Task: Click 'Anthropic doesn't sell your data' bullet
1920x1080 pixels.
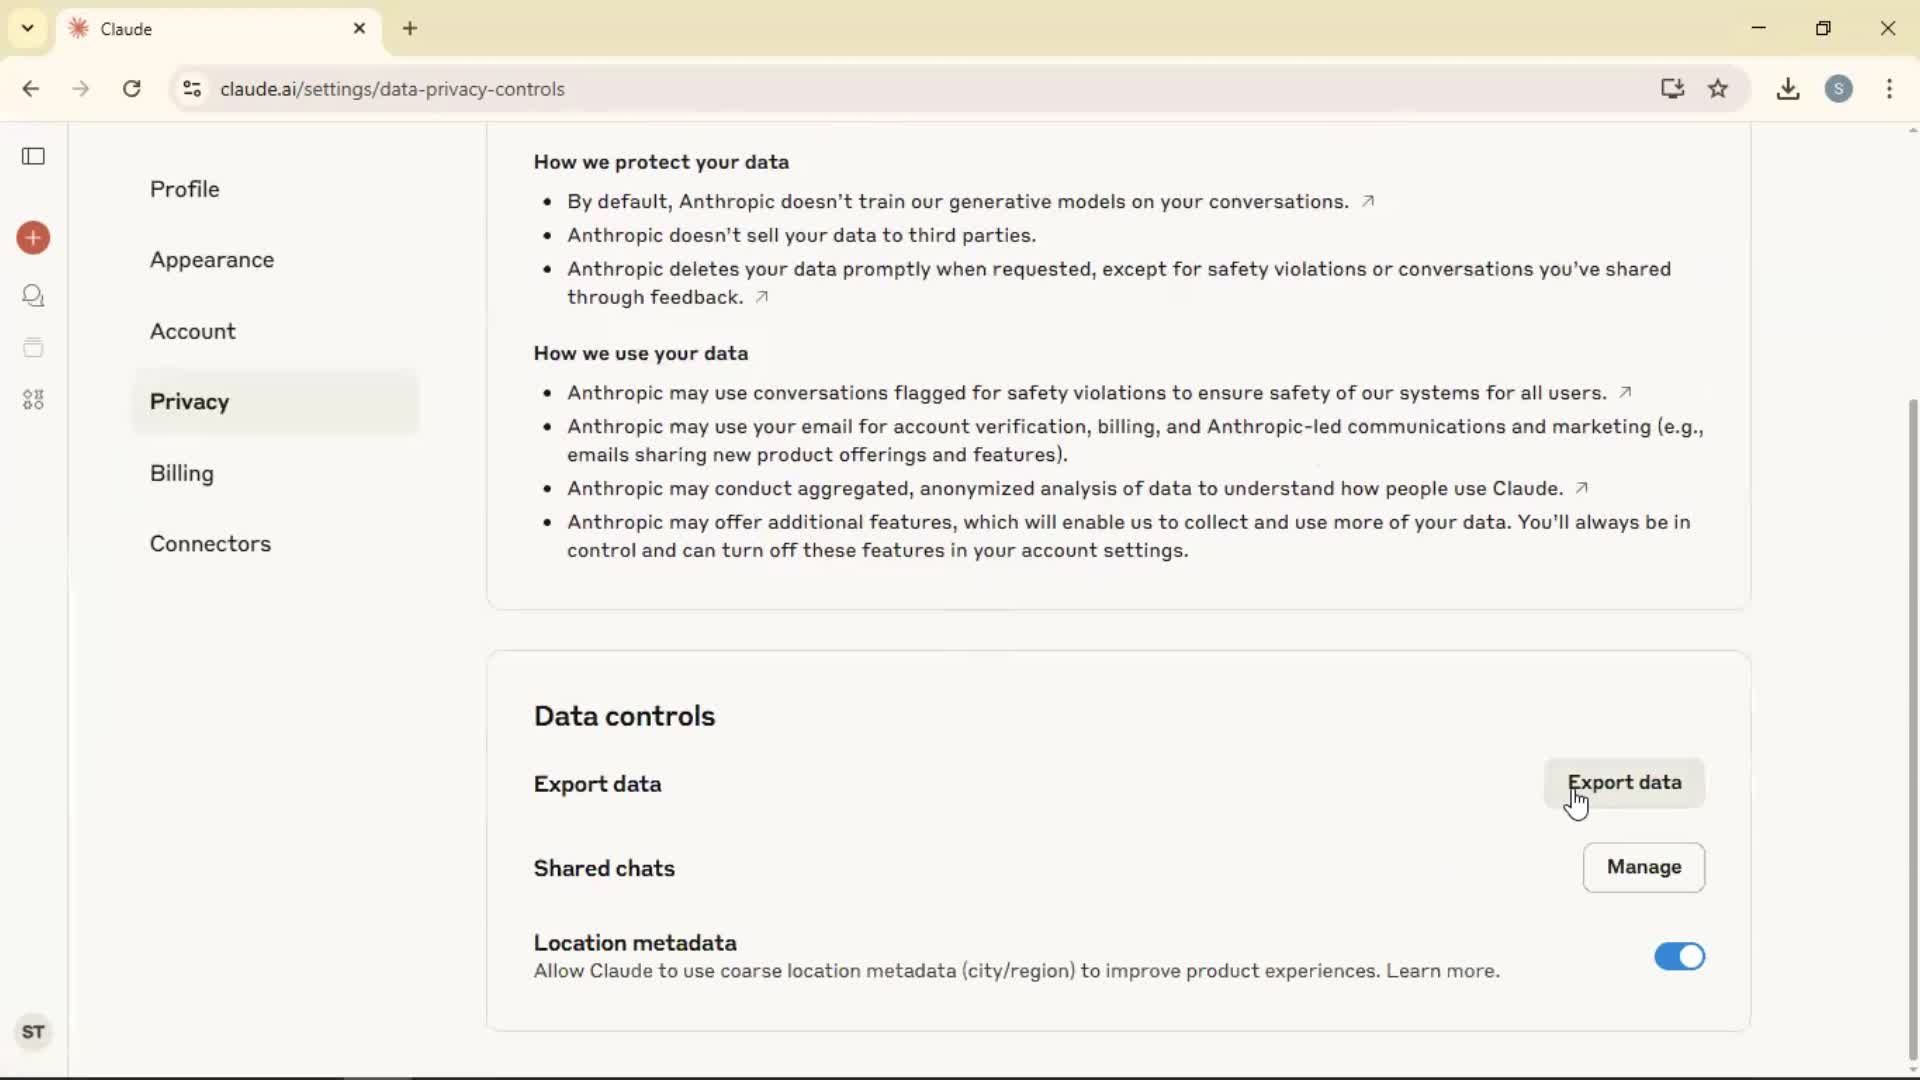Action: (801, 235)
